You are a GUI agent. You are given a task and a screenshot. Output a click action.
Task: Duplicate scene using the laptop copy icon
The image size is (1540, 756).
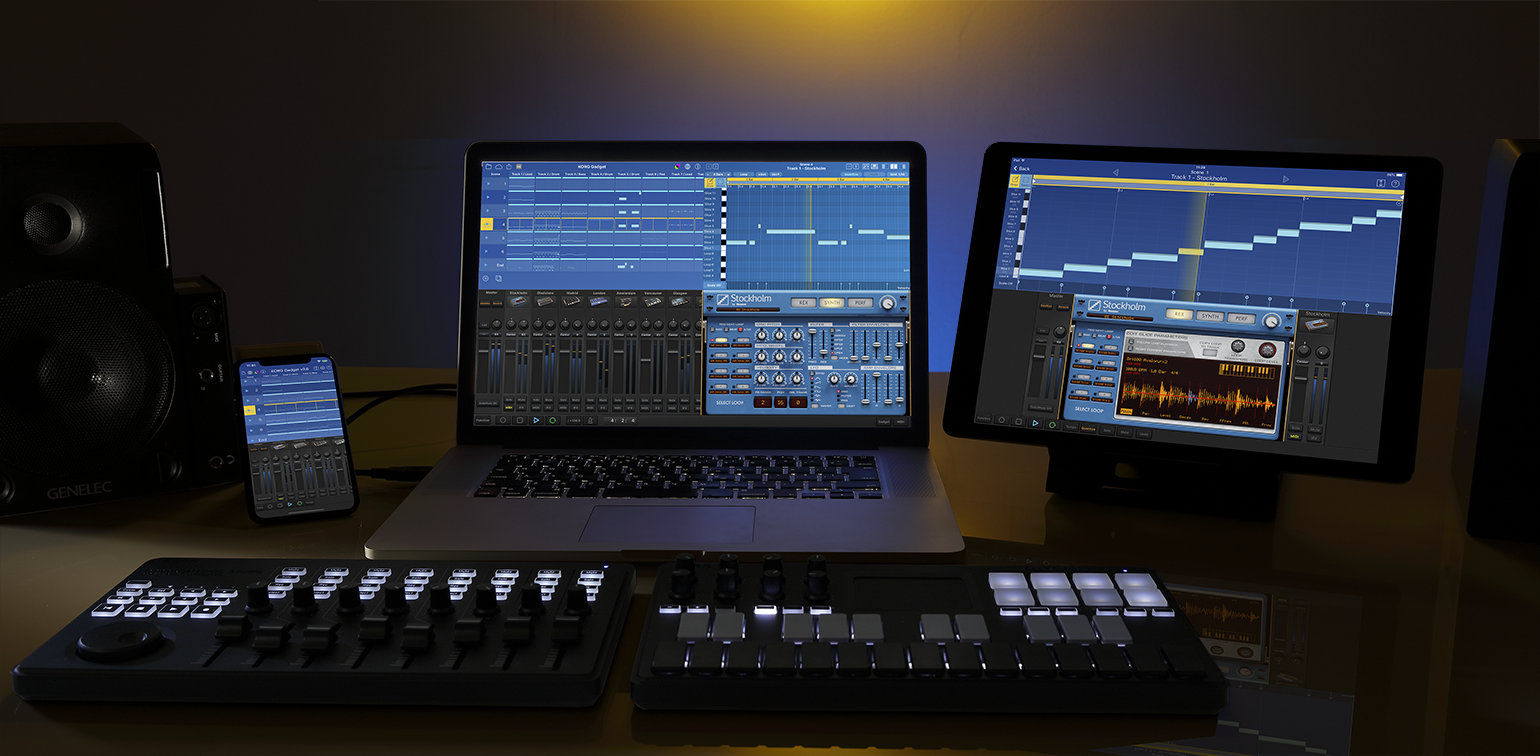(499, 278)
